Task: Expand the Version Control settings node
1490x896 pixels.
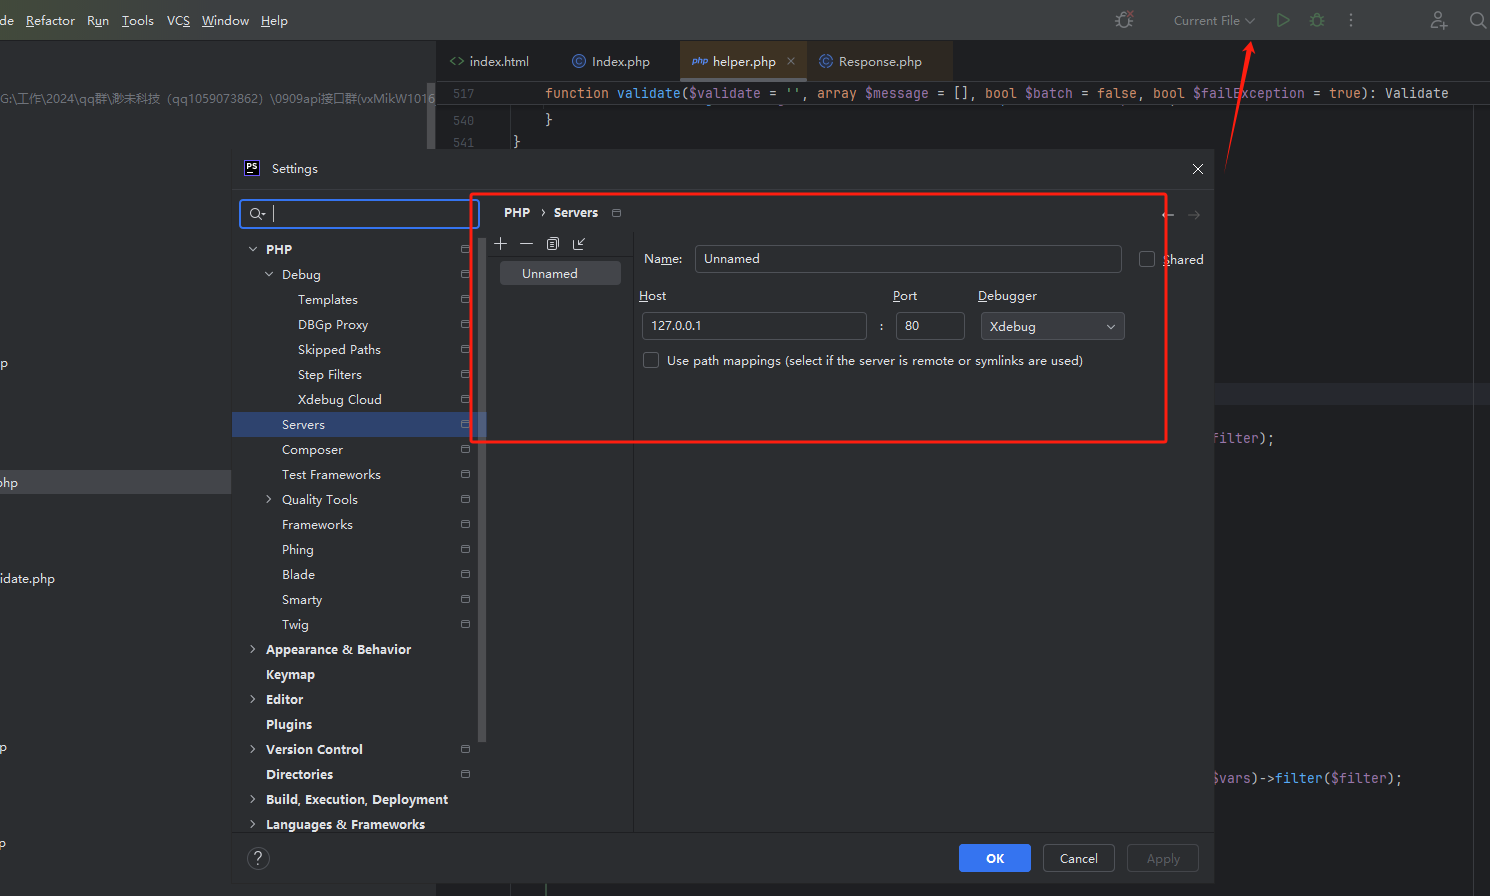Action: (x=253, y=749)
